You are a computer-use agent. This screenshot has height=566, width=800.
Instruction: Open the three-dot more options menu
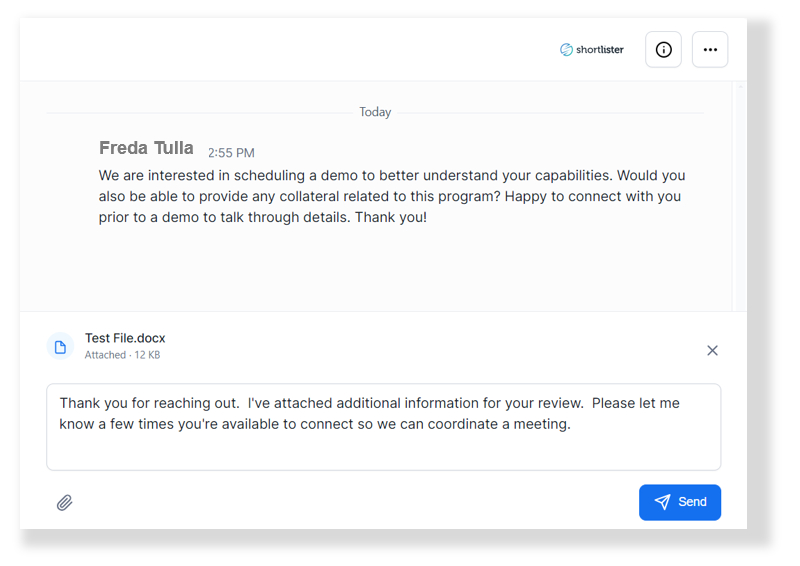coord(710,50)
